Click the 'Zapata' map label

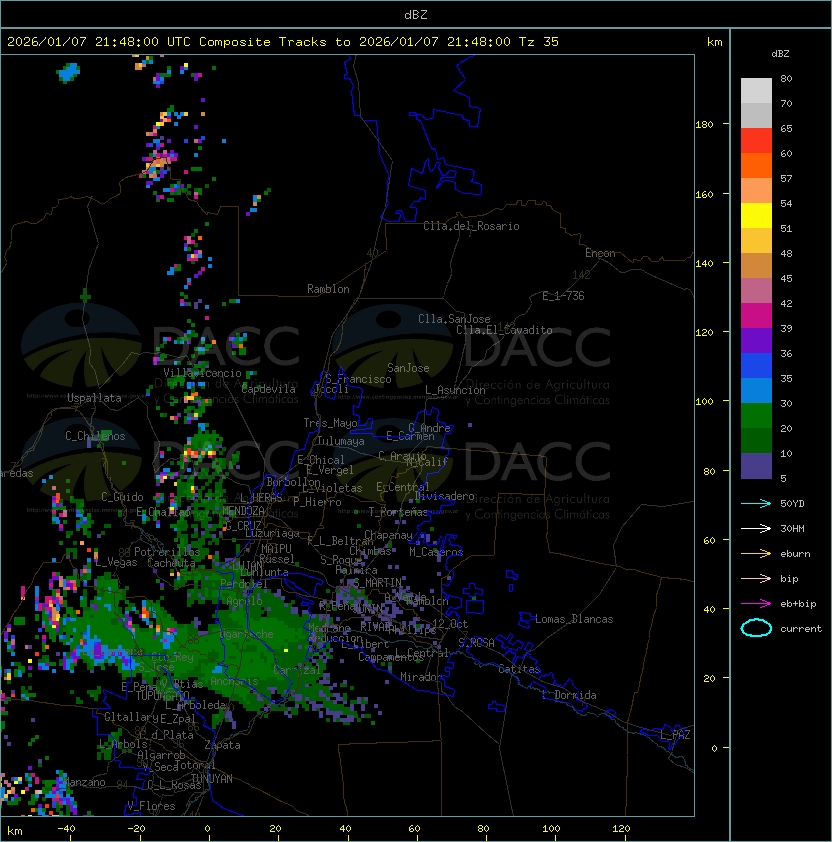point(222,745)
